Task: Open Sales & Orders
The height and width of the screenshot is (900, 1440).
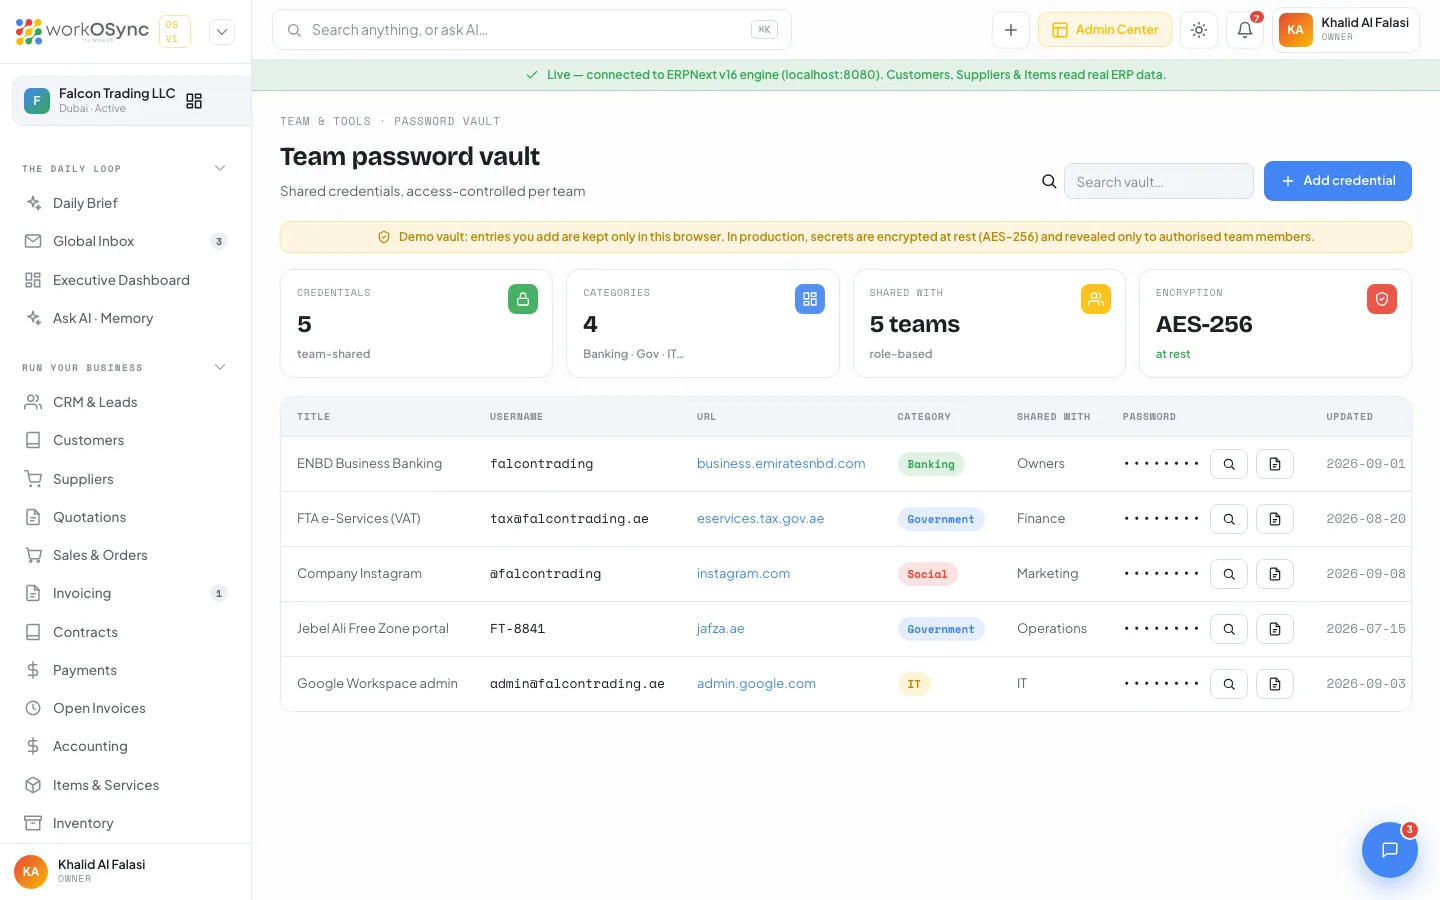Action: [x=126, y=555]
